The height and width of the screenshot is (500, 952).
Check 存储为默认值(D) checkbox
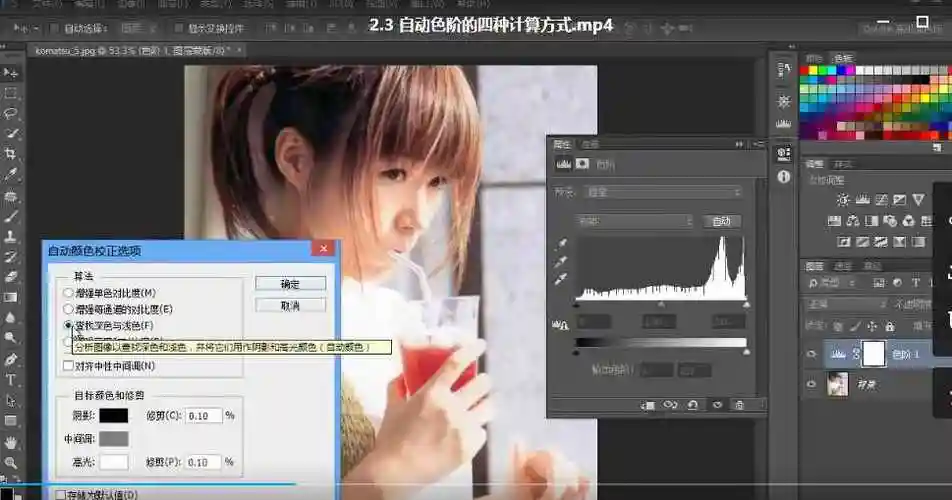click(x=61, y=495)
